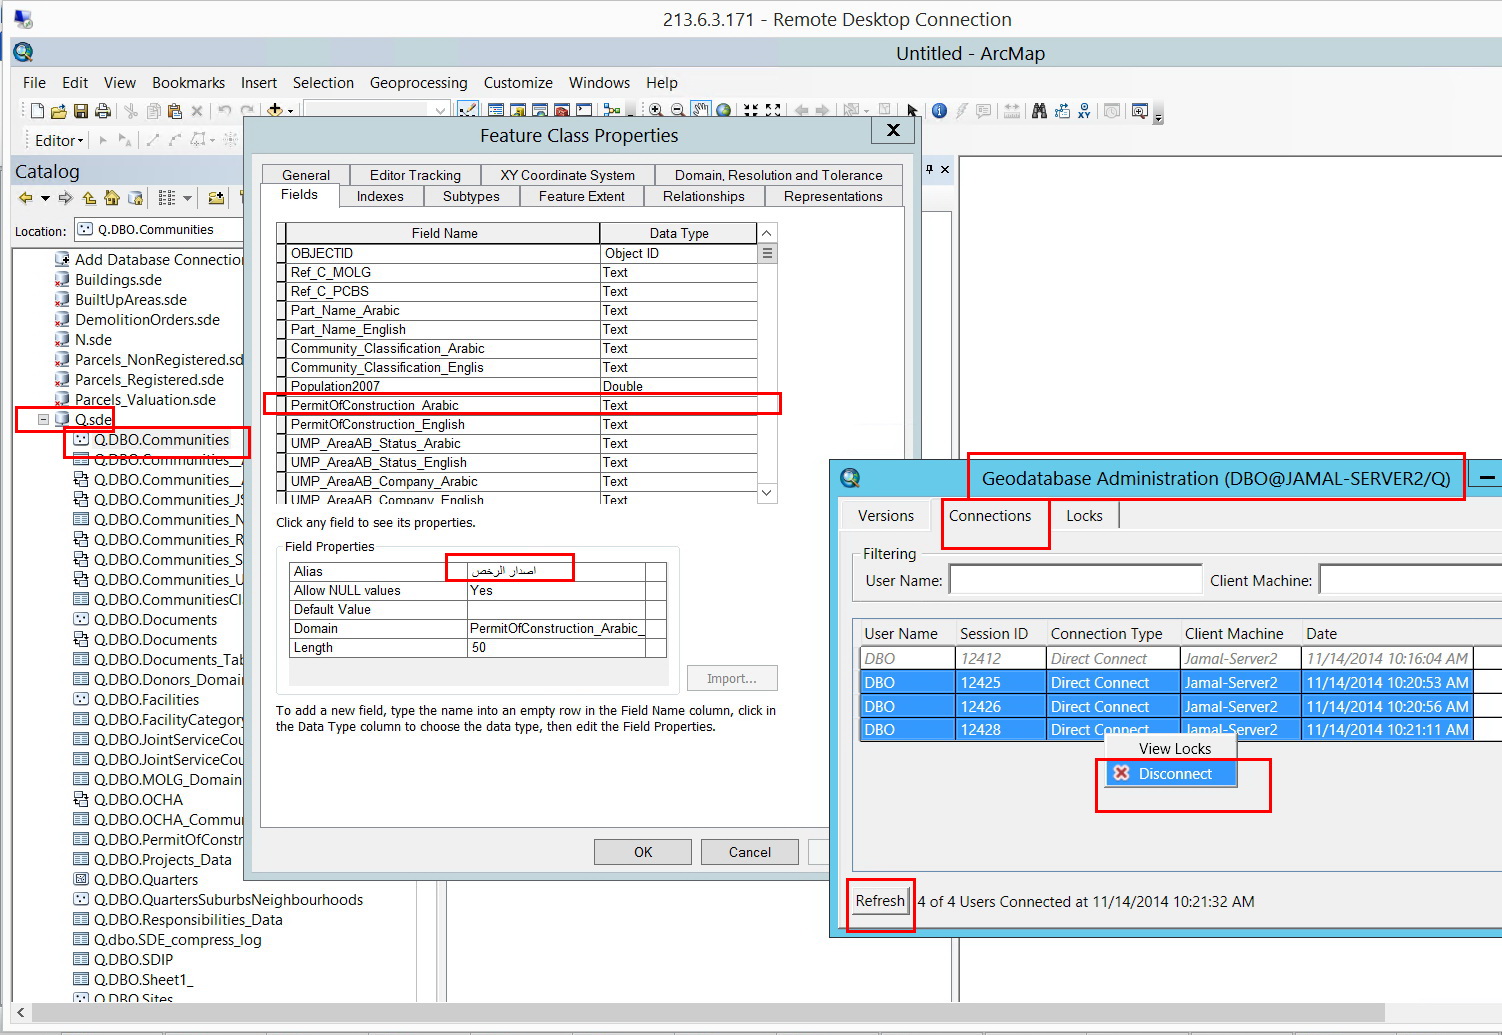Open the Locks tab in Geodatabase Administration

click(1084, 516)
